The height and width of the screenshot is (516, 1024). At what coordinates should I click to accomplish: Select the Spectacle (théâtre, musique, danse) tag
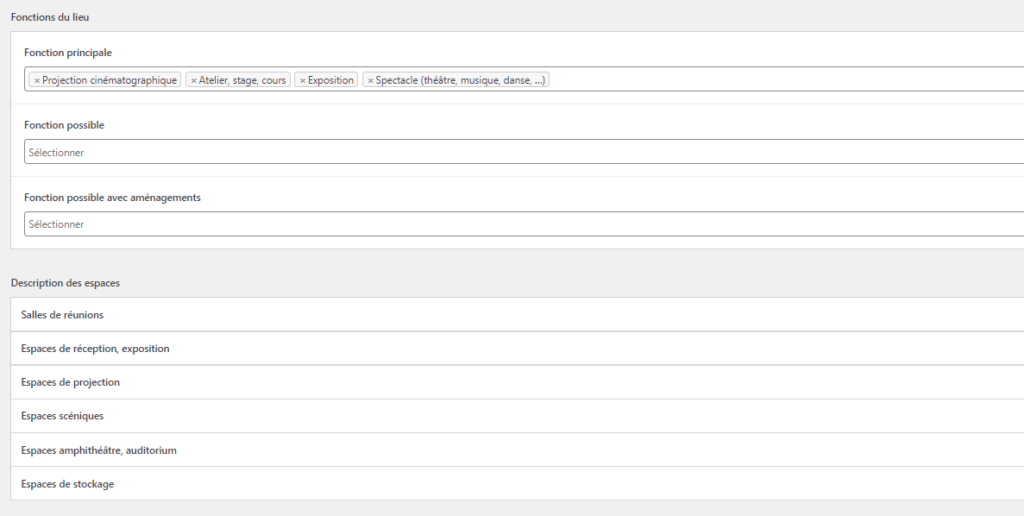456,80
